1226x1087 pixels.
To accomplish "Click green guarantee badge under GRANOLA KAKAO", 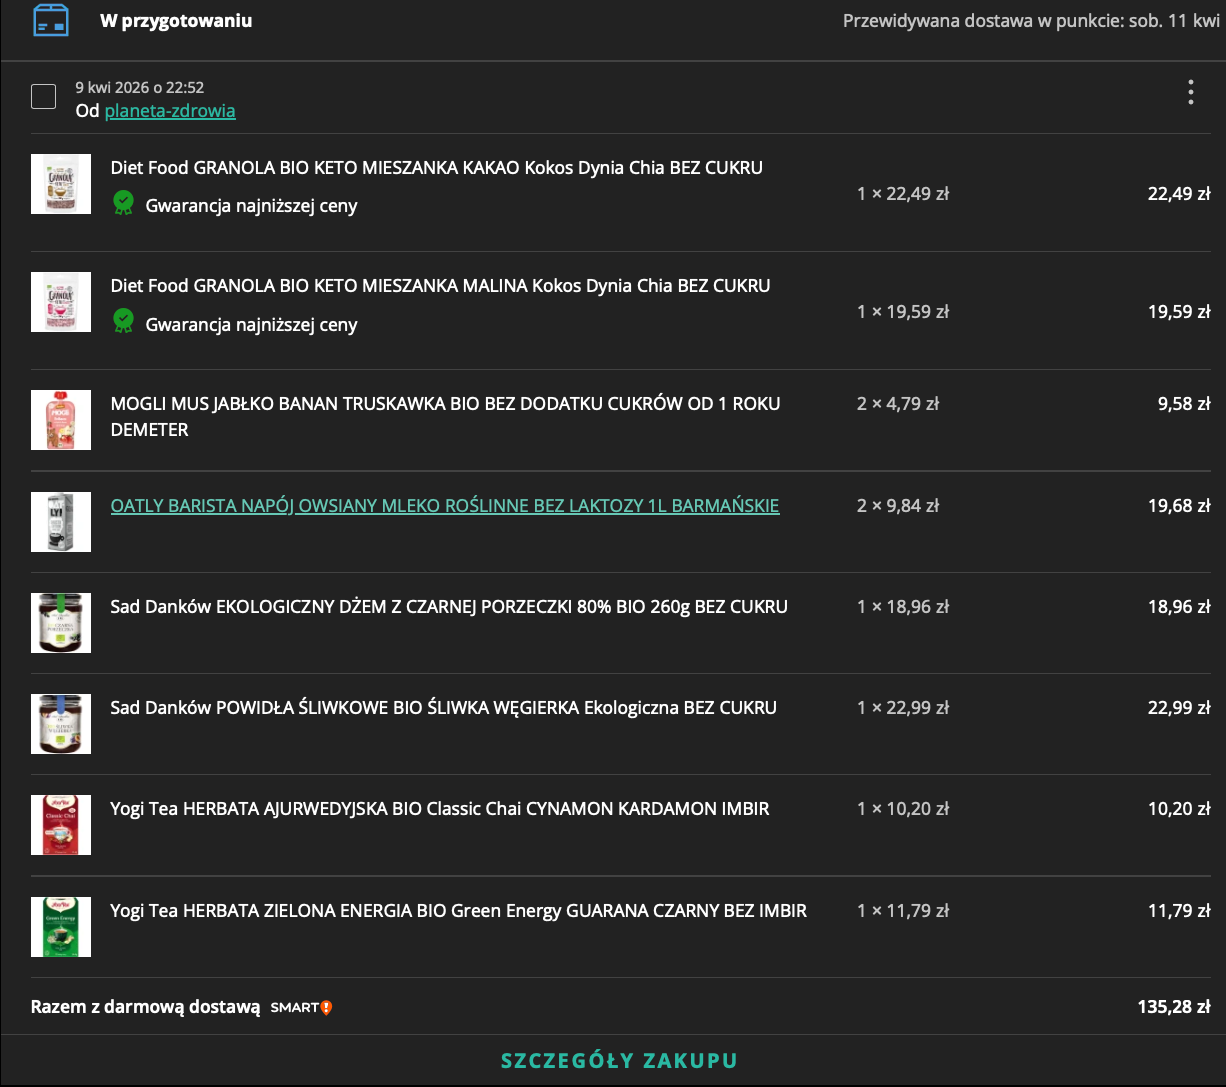I will click(x=123, y=204).
